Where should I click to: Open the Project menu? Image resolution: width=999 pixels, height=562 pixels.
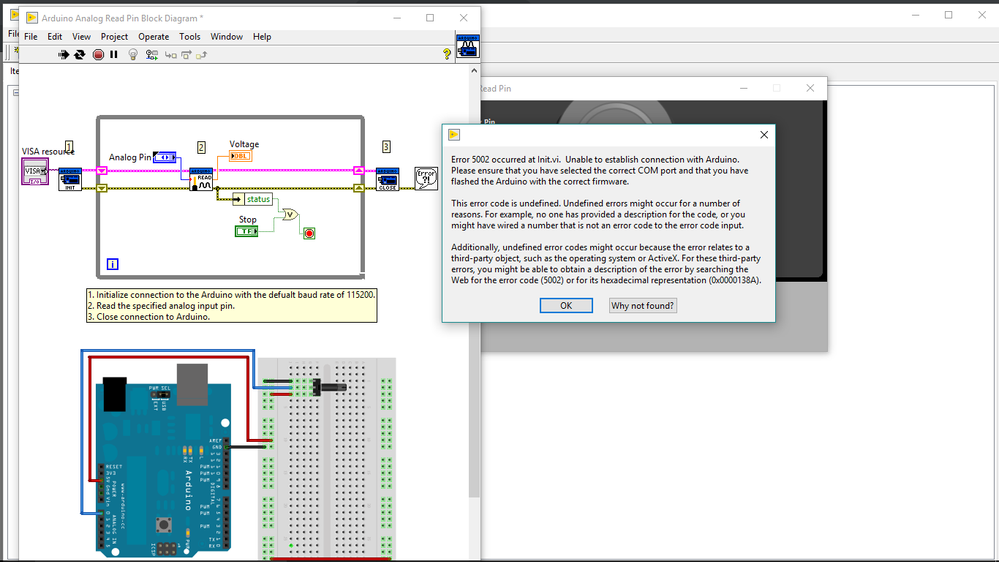114,37
